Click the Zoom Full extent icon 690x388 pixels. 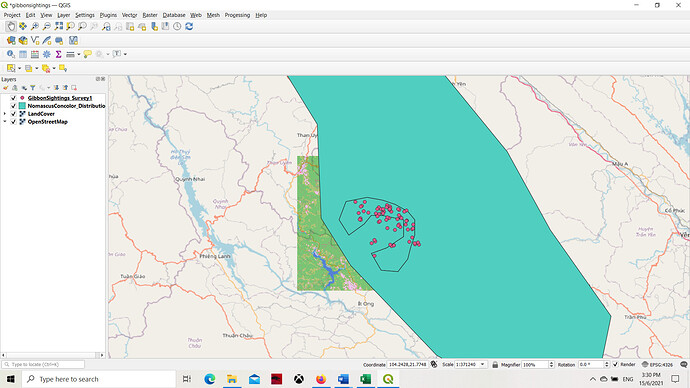point(59,26)
